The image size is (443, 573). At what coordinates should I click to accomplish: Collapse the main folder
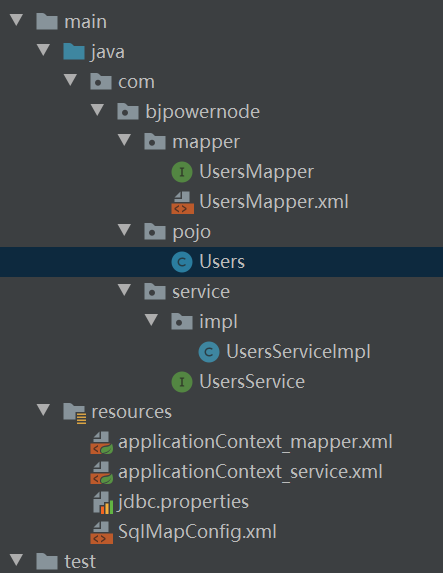16,20
